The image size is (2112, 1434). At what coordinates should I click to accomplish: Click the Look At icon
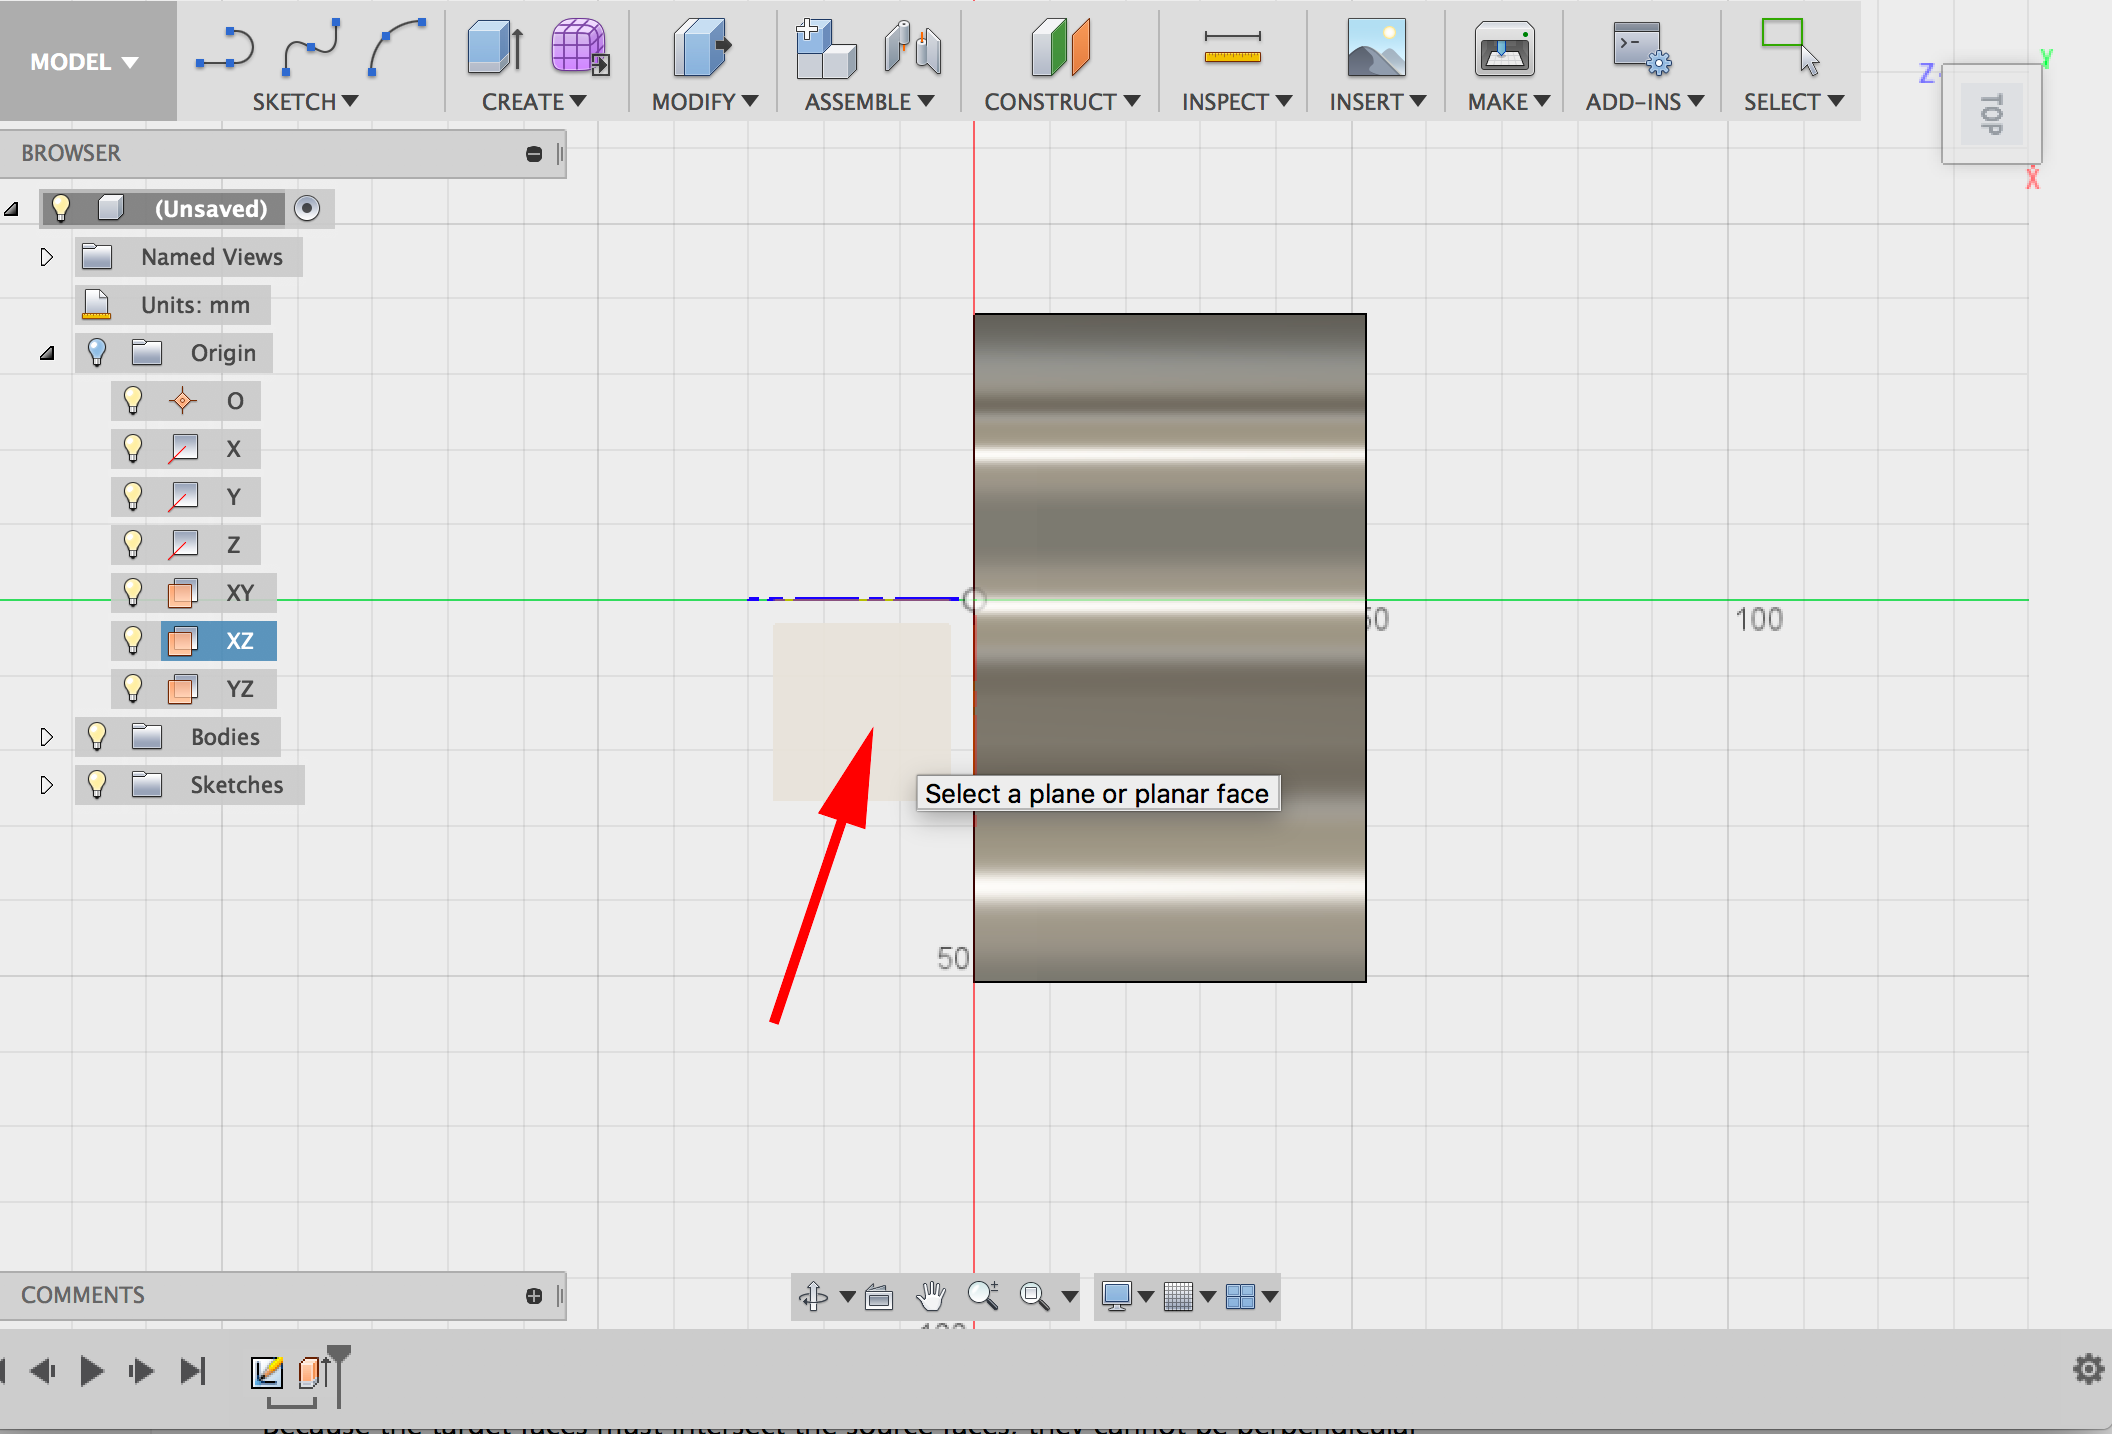879,1297
